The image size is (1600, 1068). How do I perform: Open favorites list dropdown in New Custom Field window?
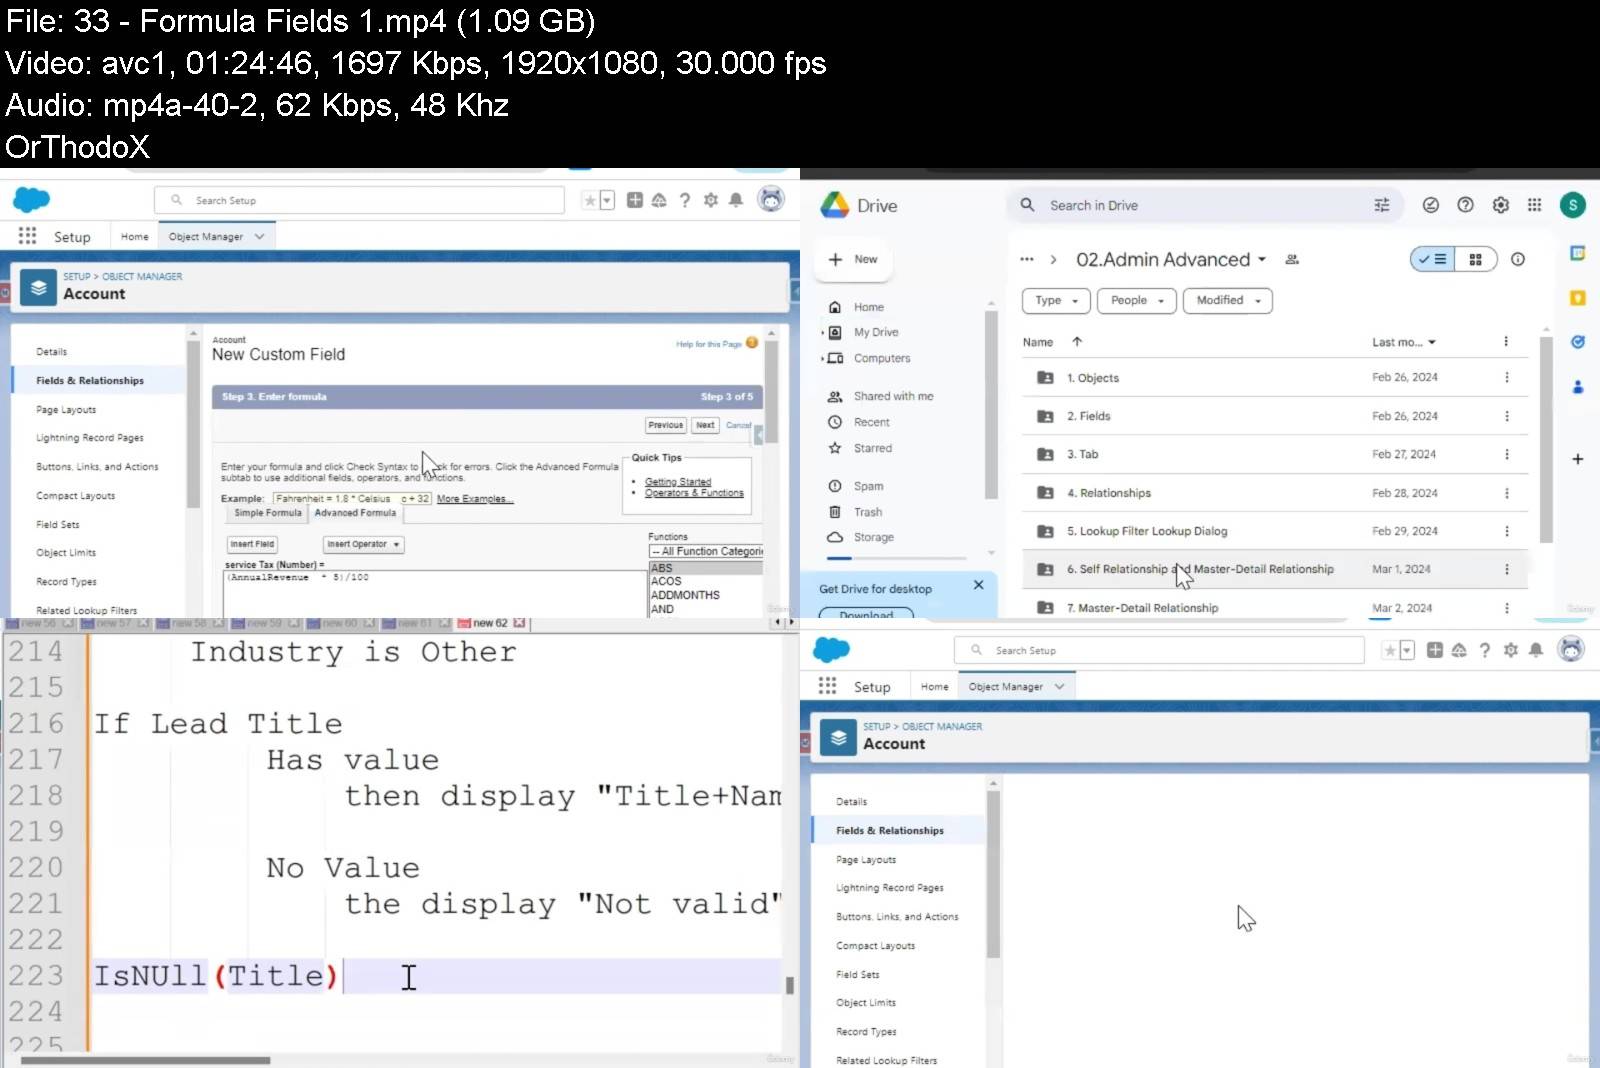point(607,201)
